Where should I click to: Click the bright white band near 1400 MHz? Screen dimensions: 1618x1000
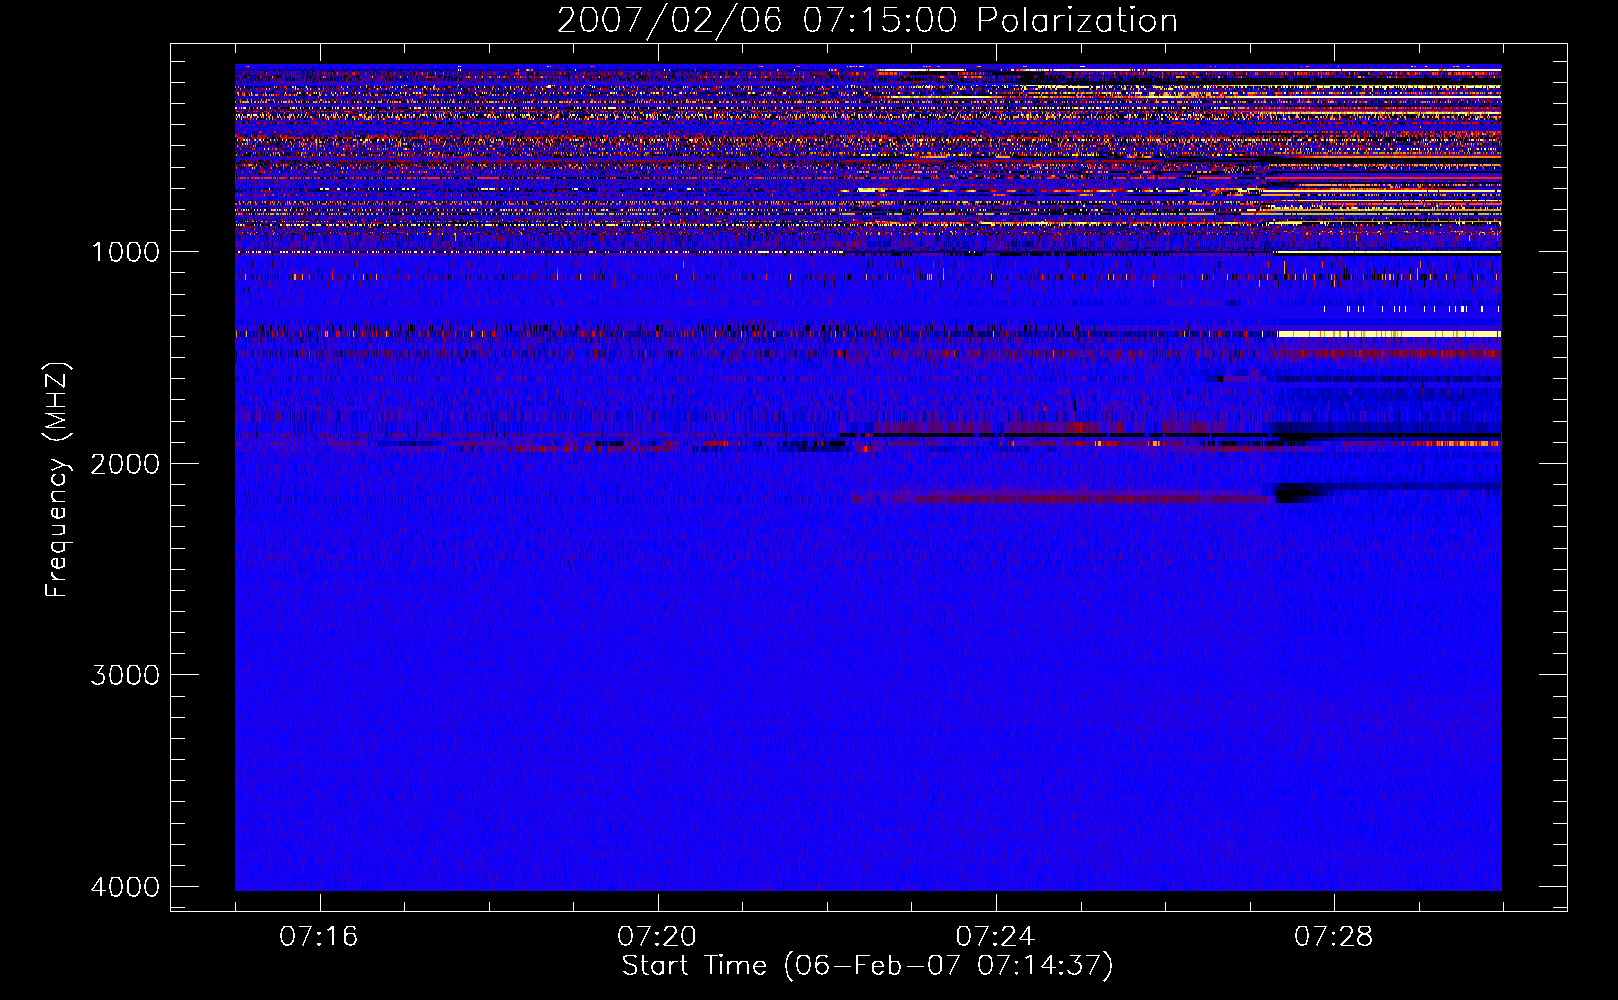pos(1389,334)
